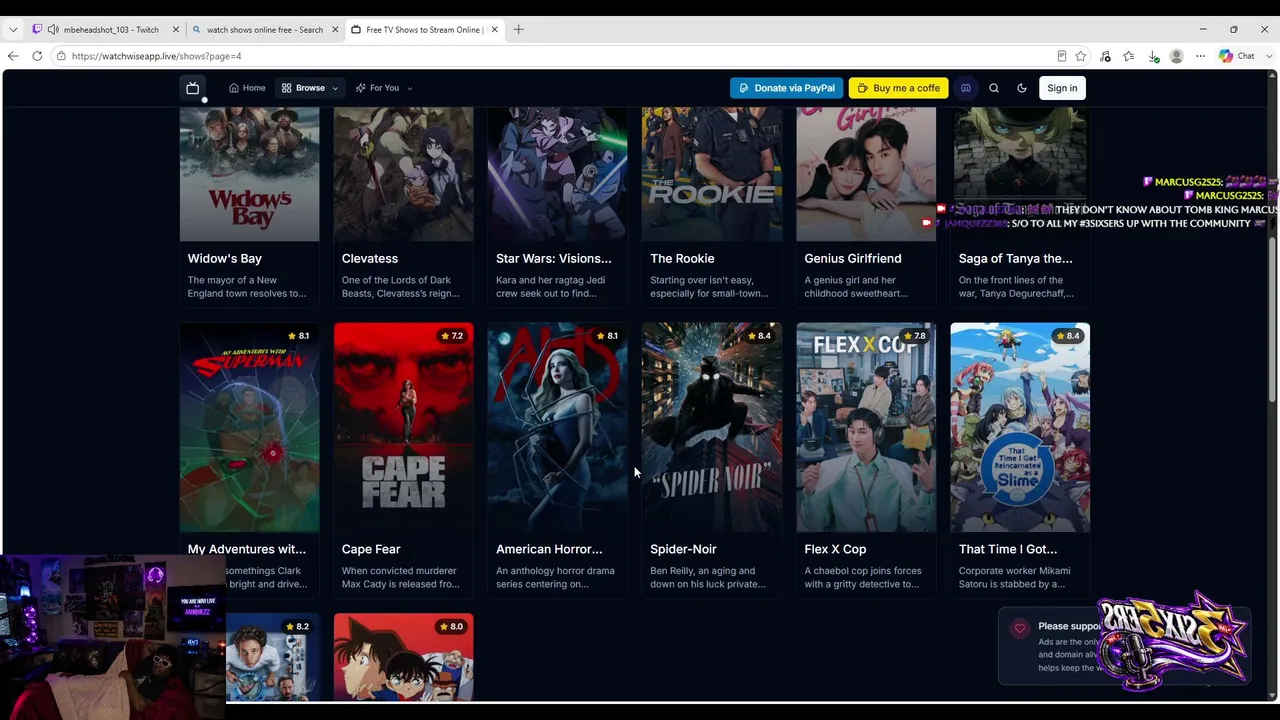This screenshot has height=720, width=1280.
Task: Open My Adventures with Superman poster
Action: (250, 428)
